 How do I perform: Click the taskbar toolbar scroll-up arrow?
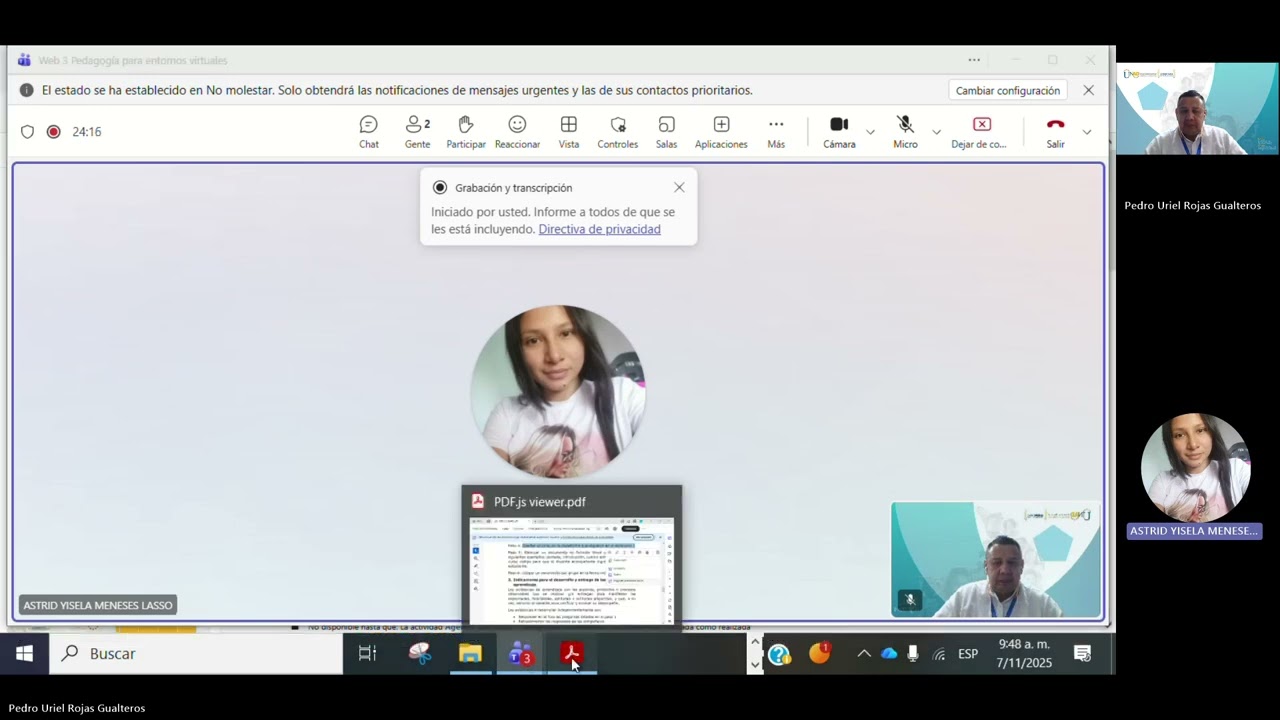pyautogui.click(x=755, y=643)
